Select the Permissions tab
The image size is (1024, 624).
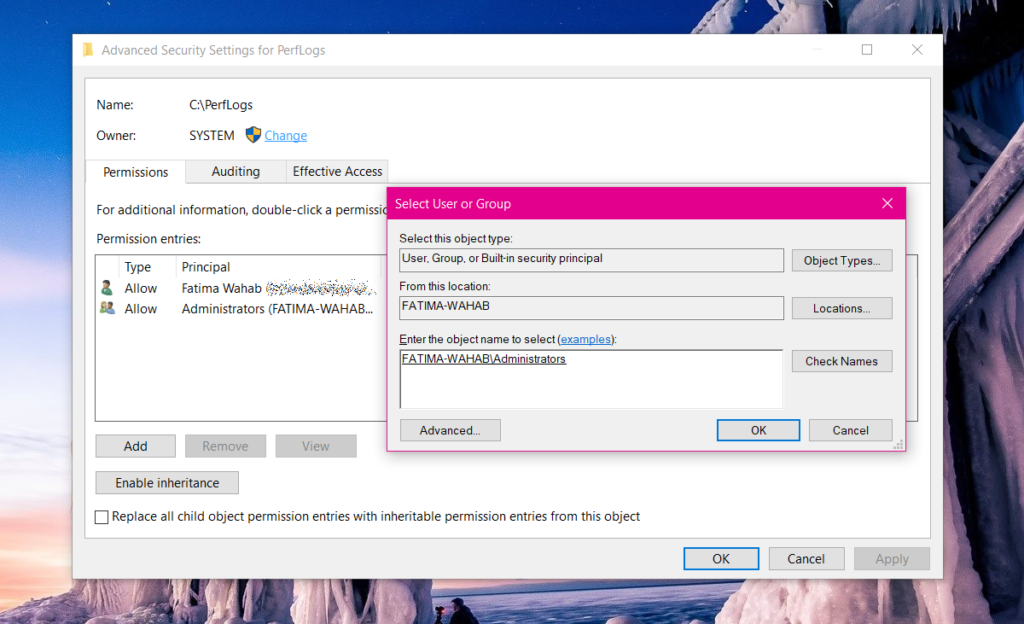[134, 172]
